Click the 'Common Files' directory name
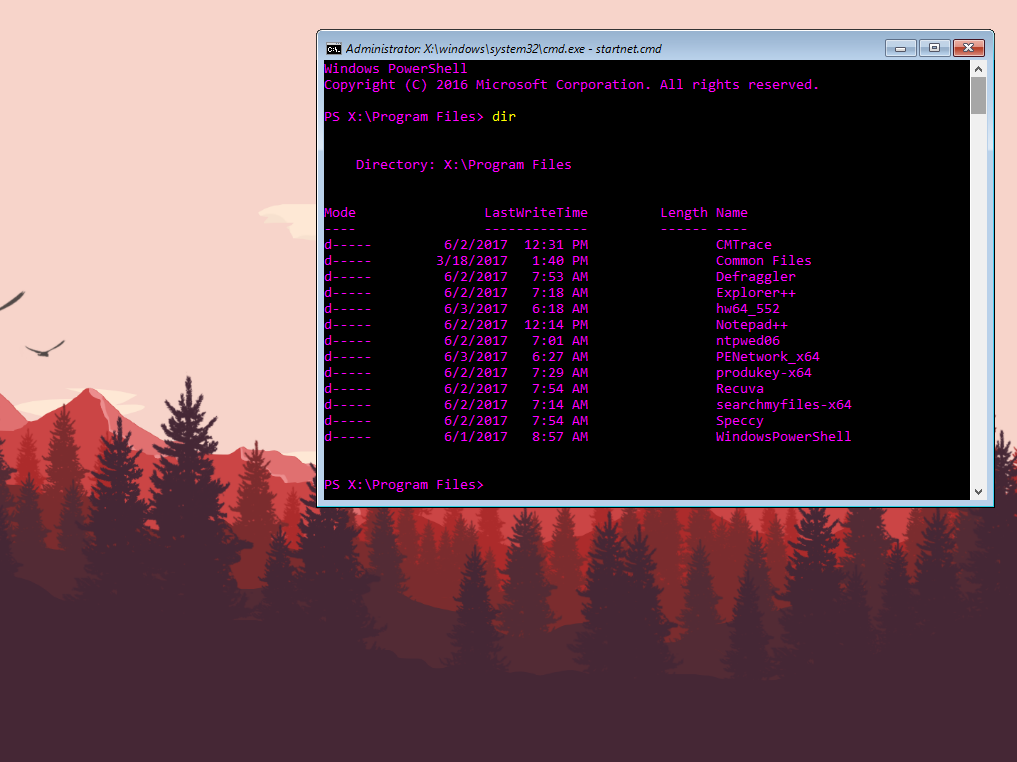1017x762 pixels. (x=763, y=261)
